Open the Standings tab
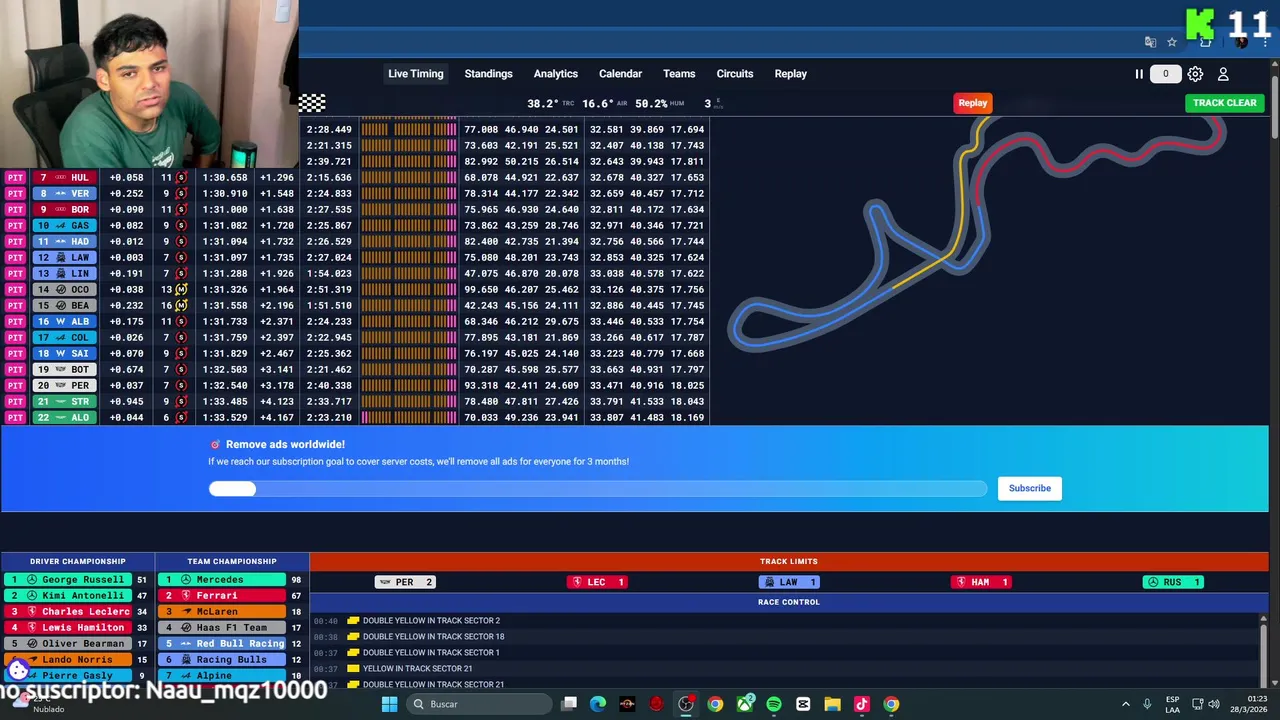This screenshot has height=720, width=1280. point(488,74)
